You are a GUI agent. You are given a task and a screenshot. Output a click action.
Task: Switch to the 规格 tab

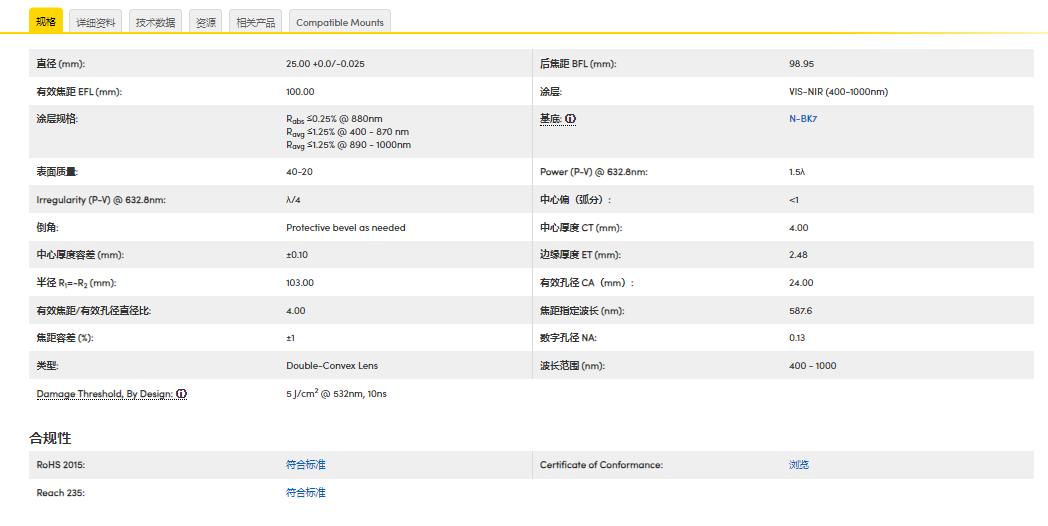[46, 21]
